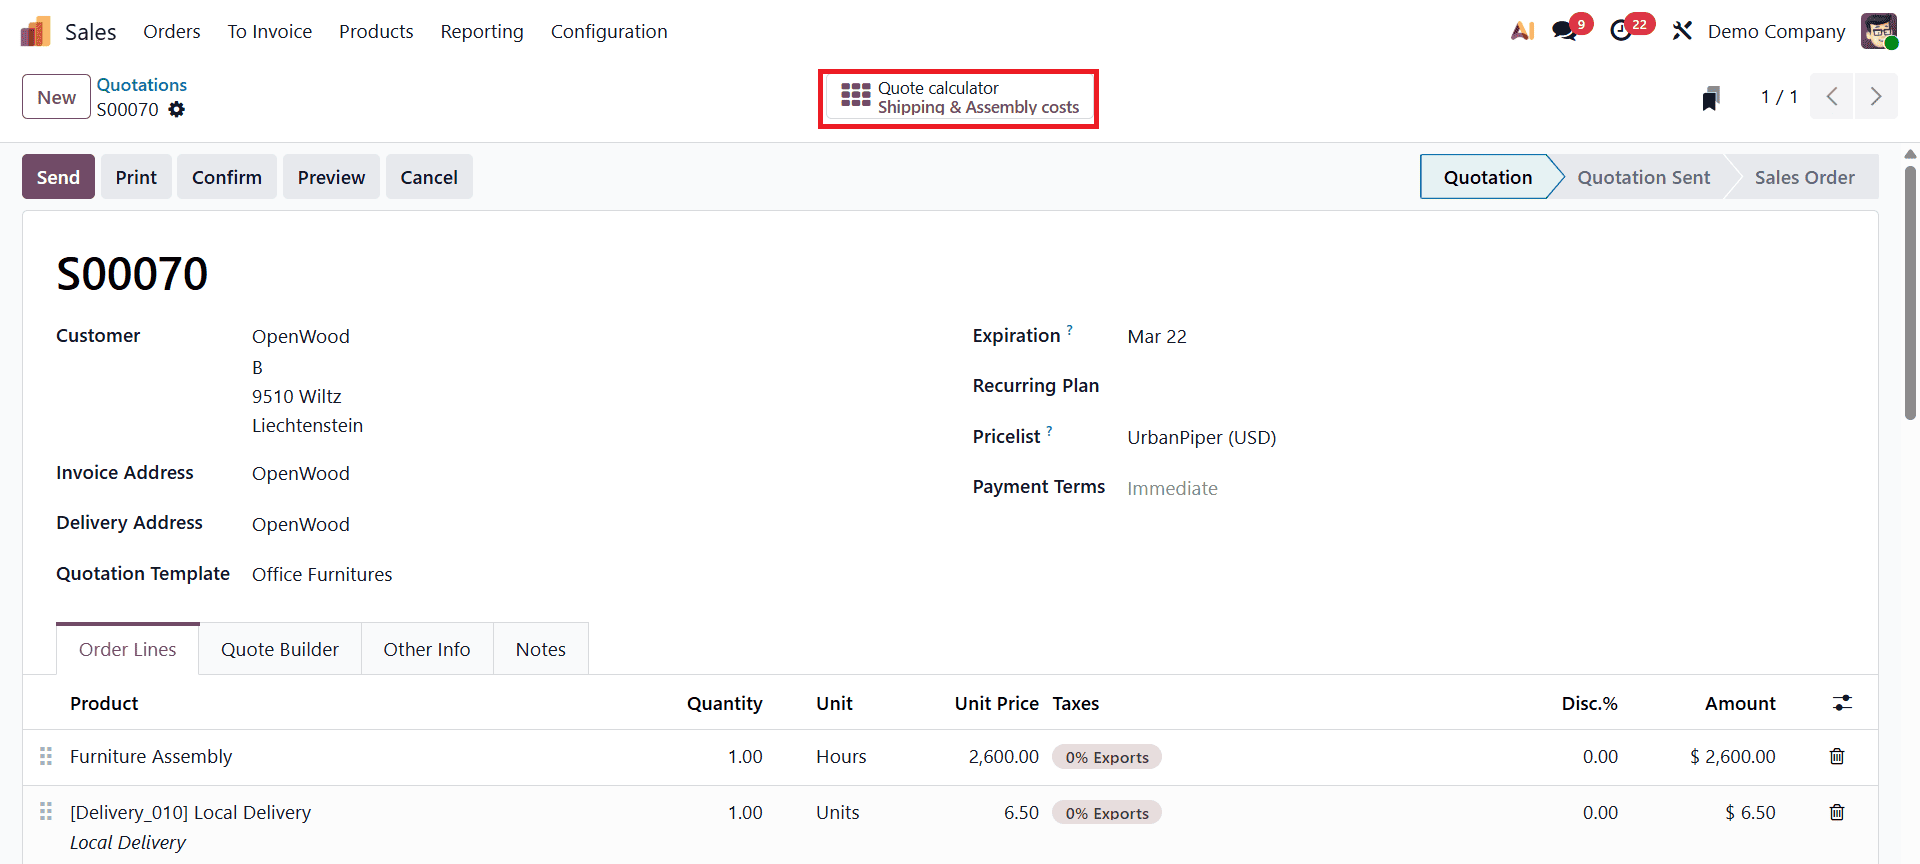Screen dimensions: 1920x864
Task: Switch to the Other Info tab
Action: point(427,649)
